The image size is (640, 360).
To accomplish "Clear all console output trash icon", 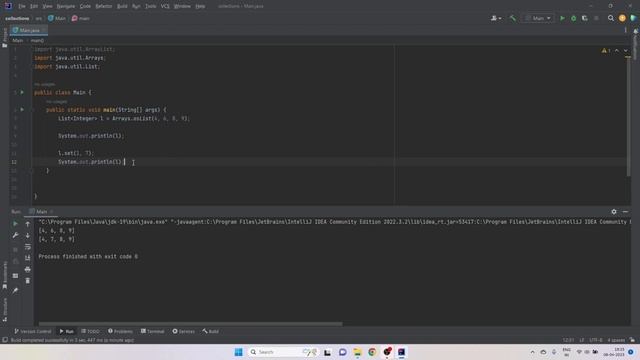I will click(27, 281).
